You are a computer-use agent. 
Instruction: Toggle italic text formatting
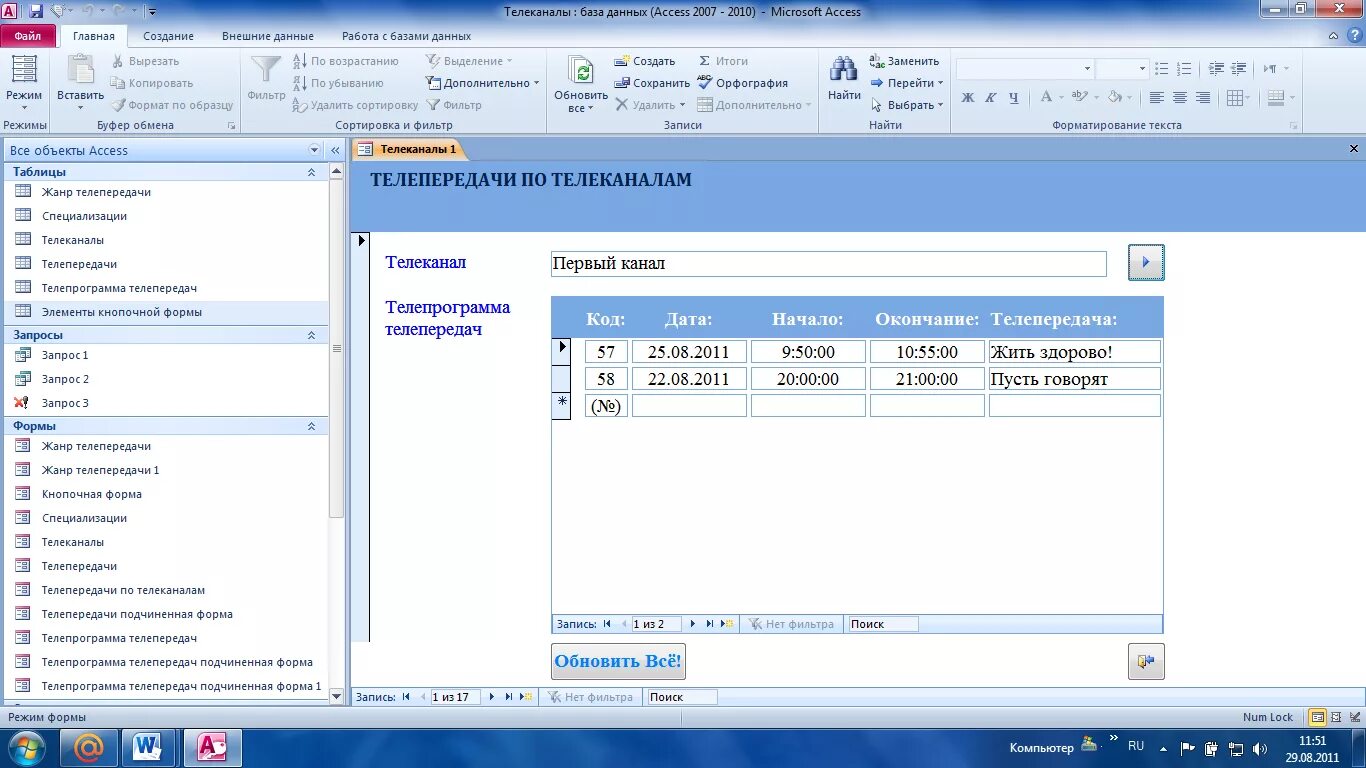click(x=991, y=98)
